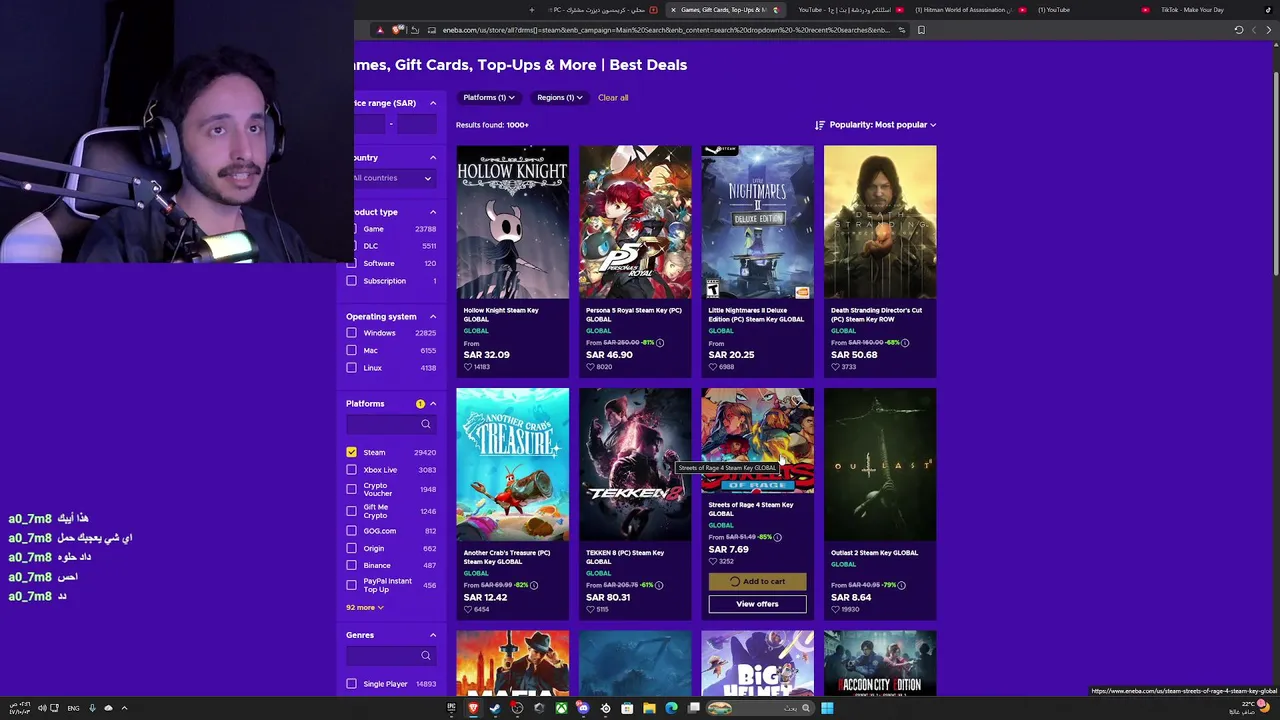Switch to Hitman World of Assassination tab
Viewport: 1280px width, 720px height.
965,10
